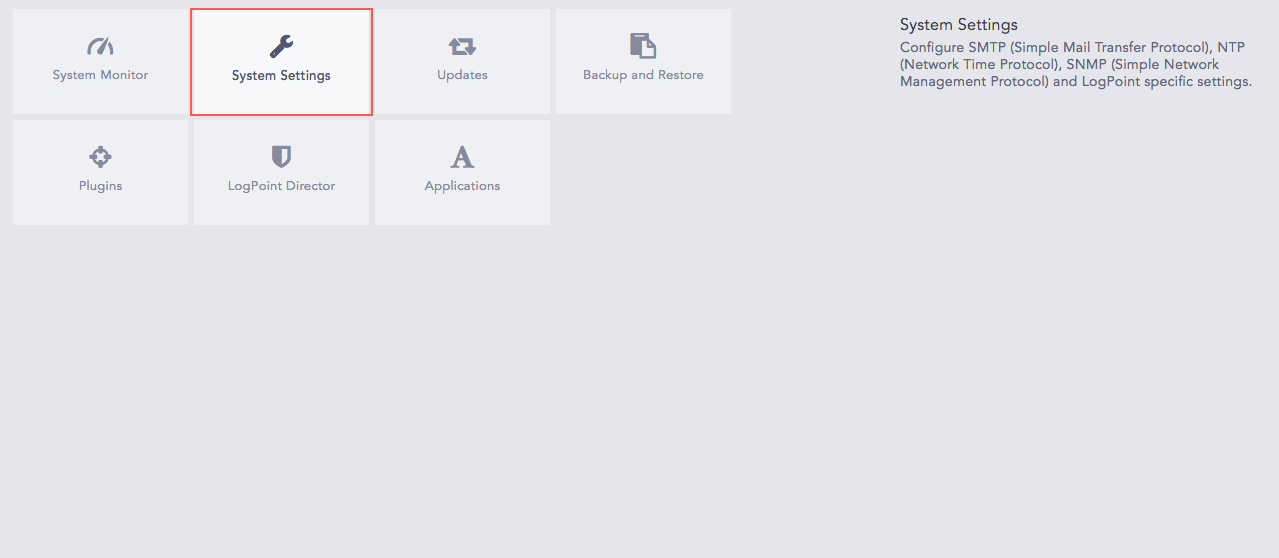Click the SMTP, NTP, SNMP description paragraph
Viewport: 1279px width, 558px height.
pos(1076,65)
